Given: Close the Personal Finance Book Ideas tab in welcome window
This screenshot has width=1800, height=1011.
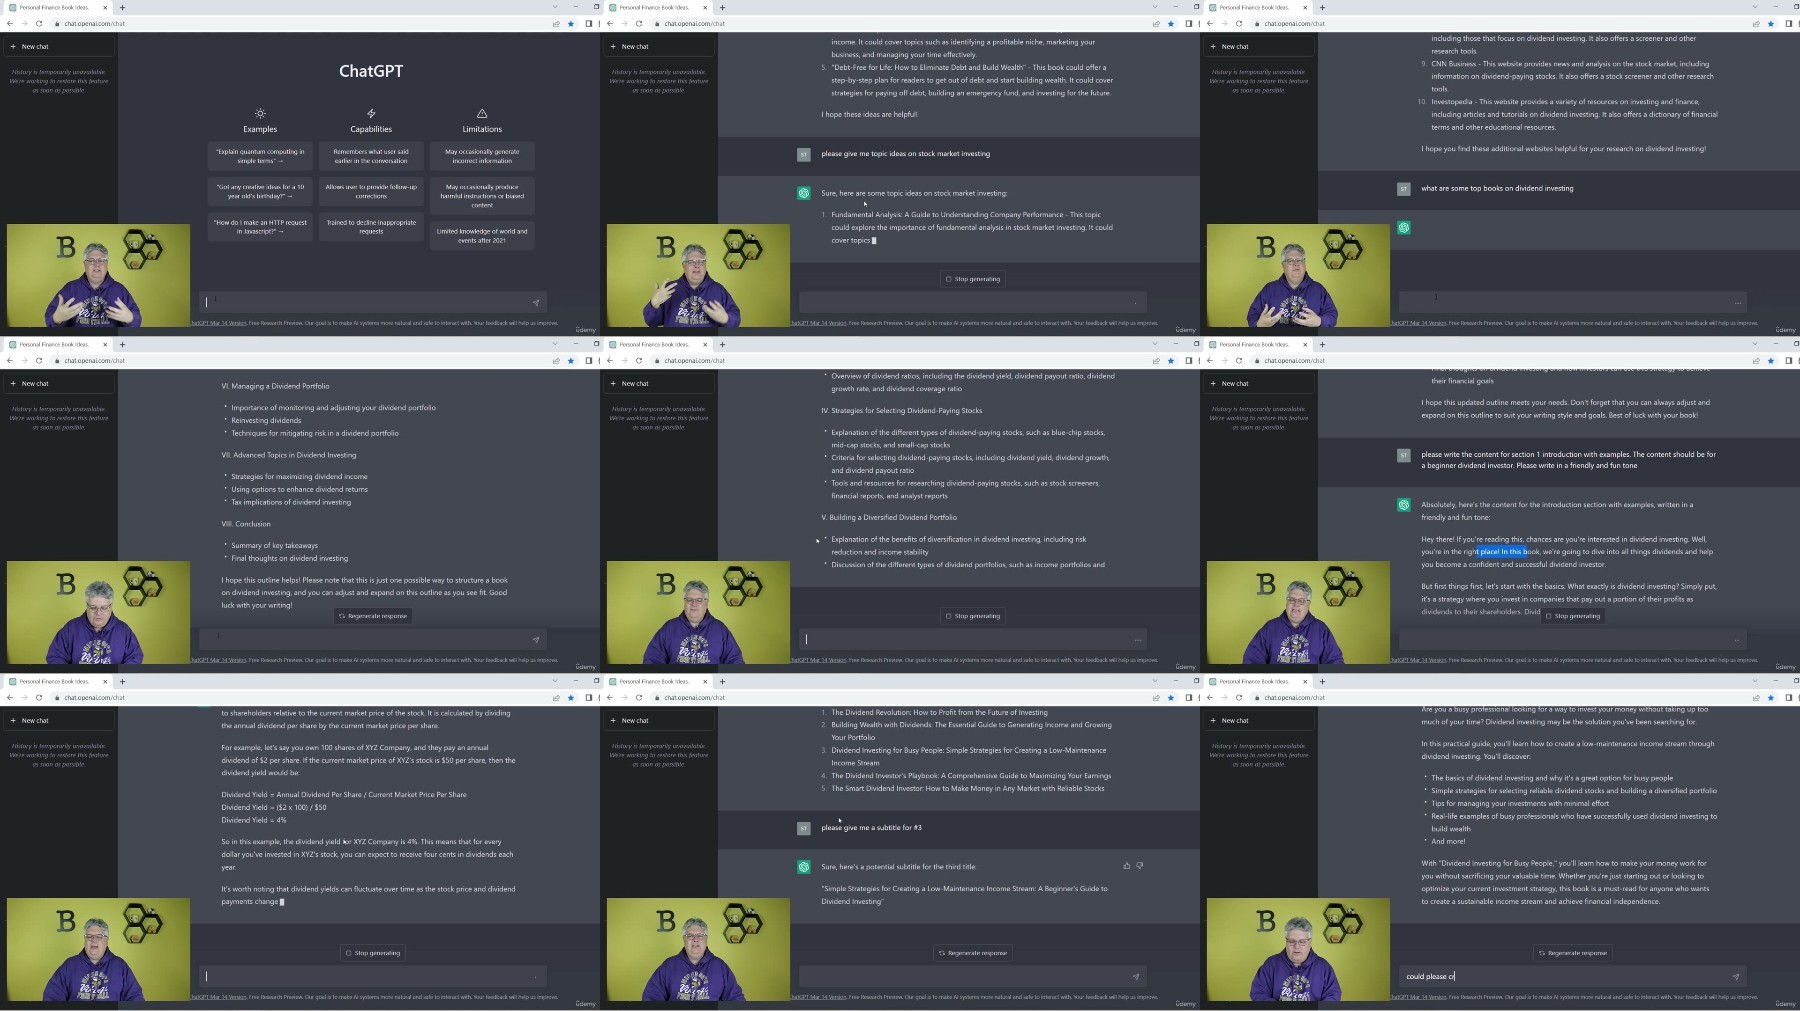Looking at the screenshot, I should click(105, 7).
